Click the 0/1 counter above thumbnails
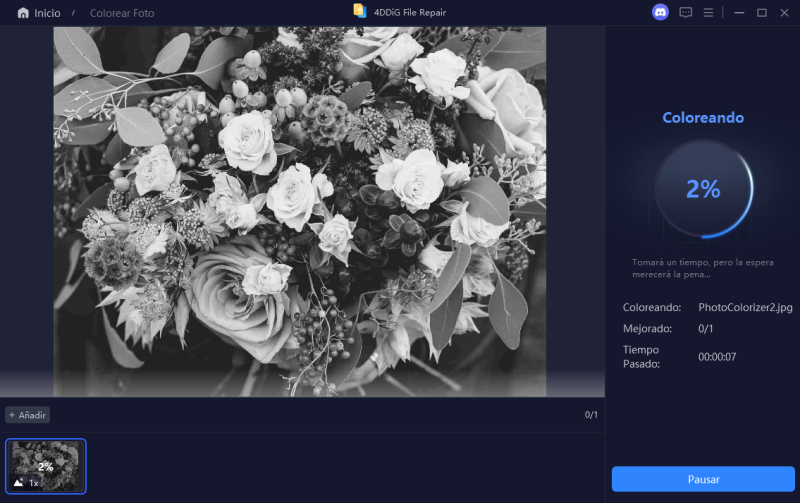Screen dimensions: 800x503 (591, 415)
